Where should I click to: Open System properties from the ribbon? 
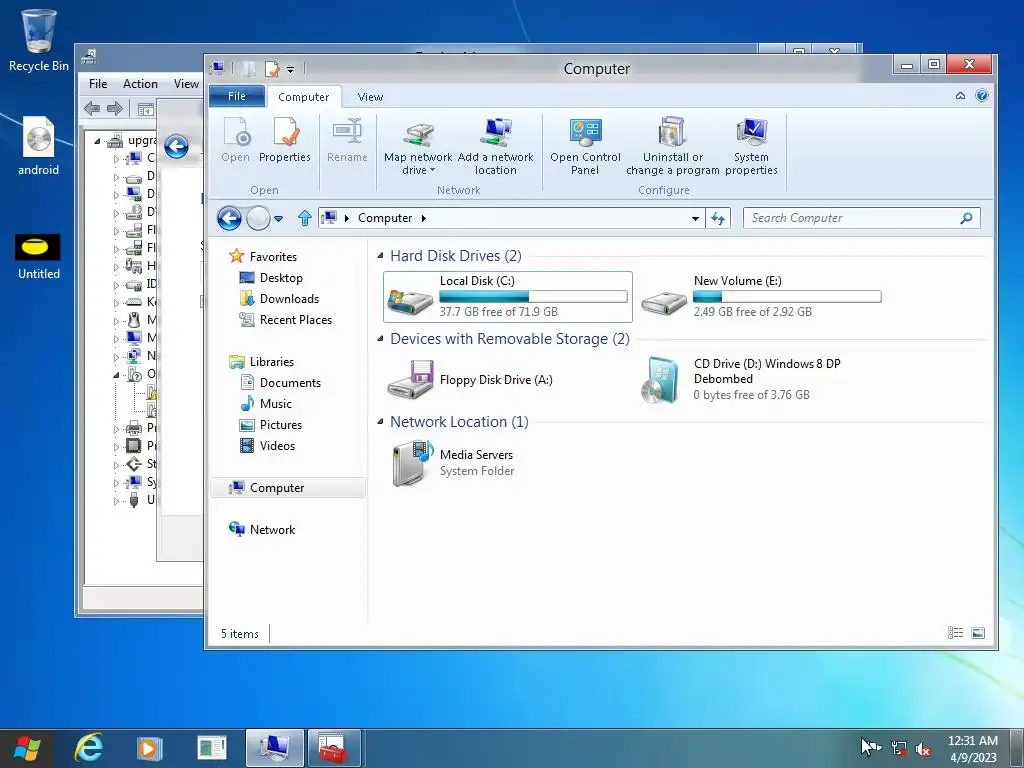751,147
